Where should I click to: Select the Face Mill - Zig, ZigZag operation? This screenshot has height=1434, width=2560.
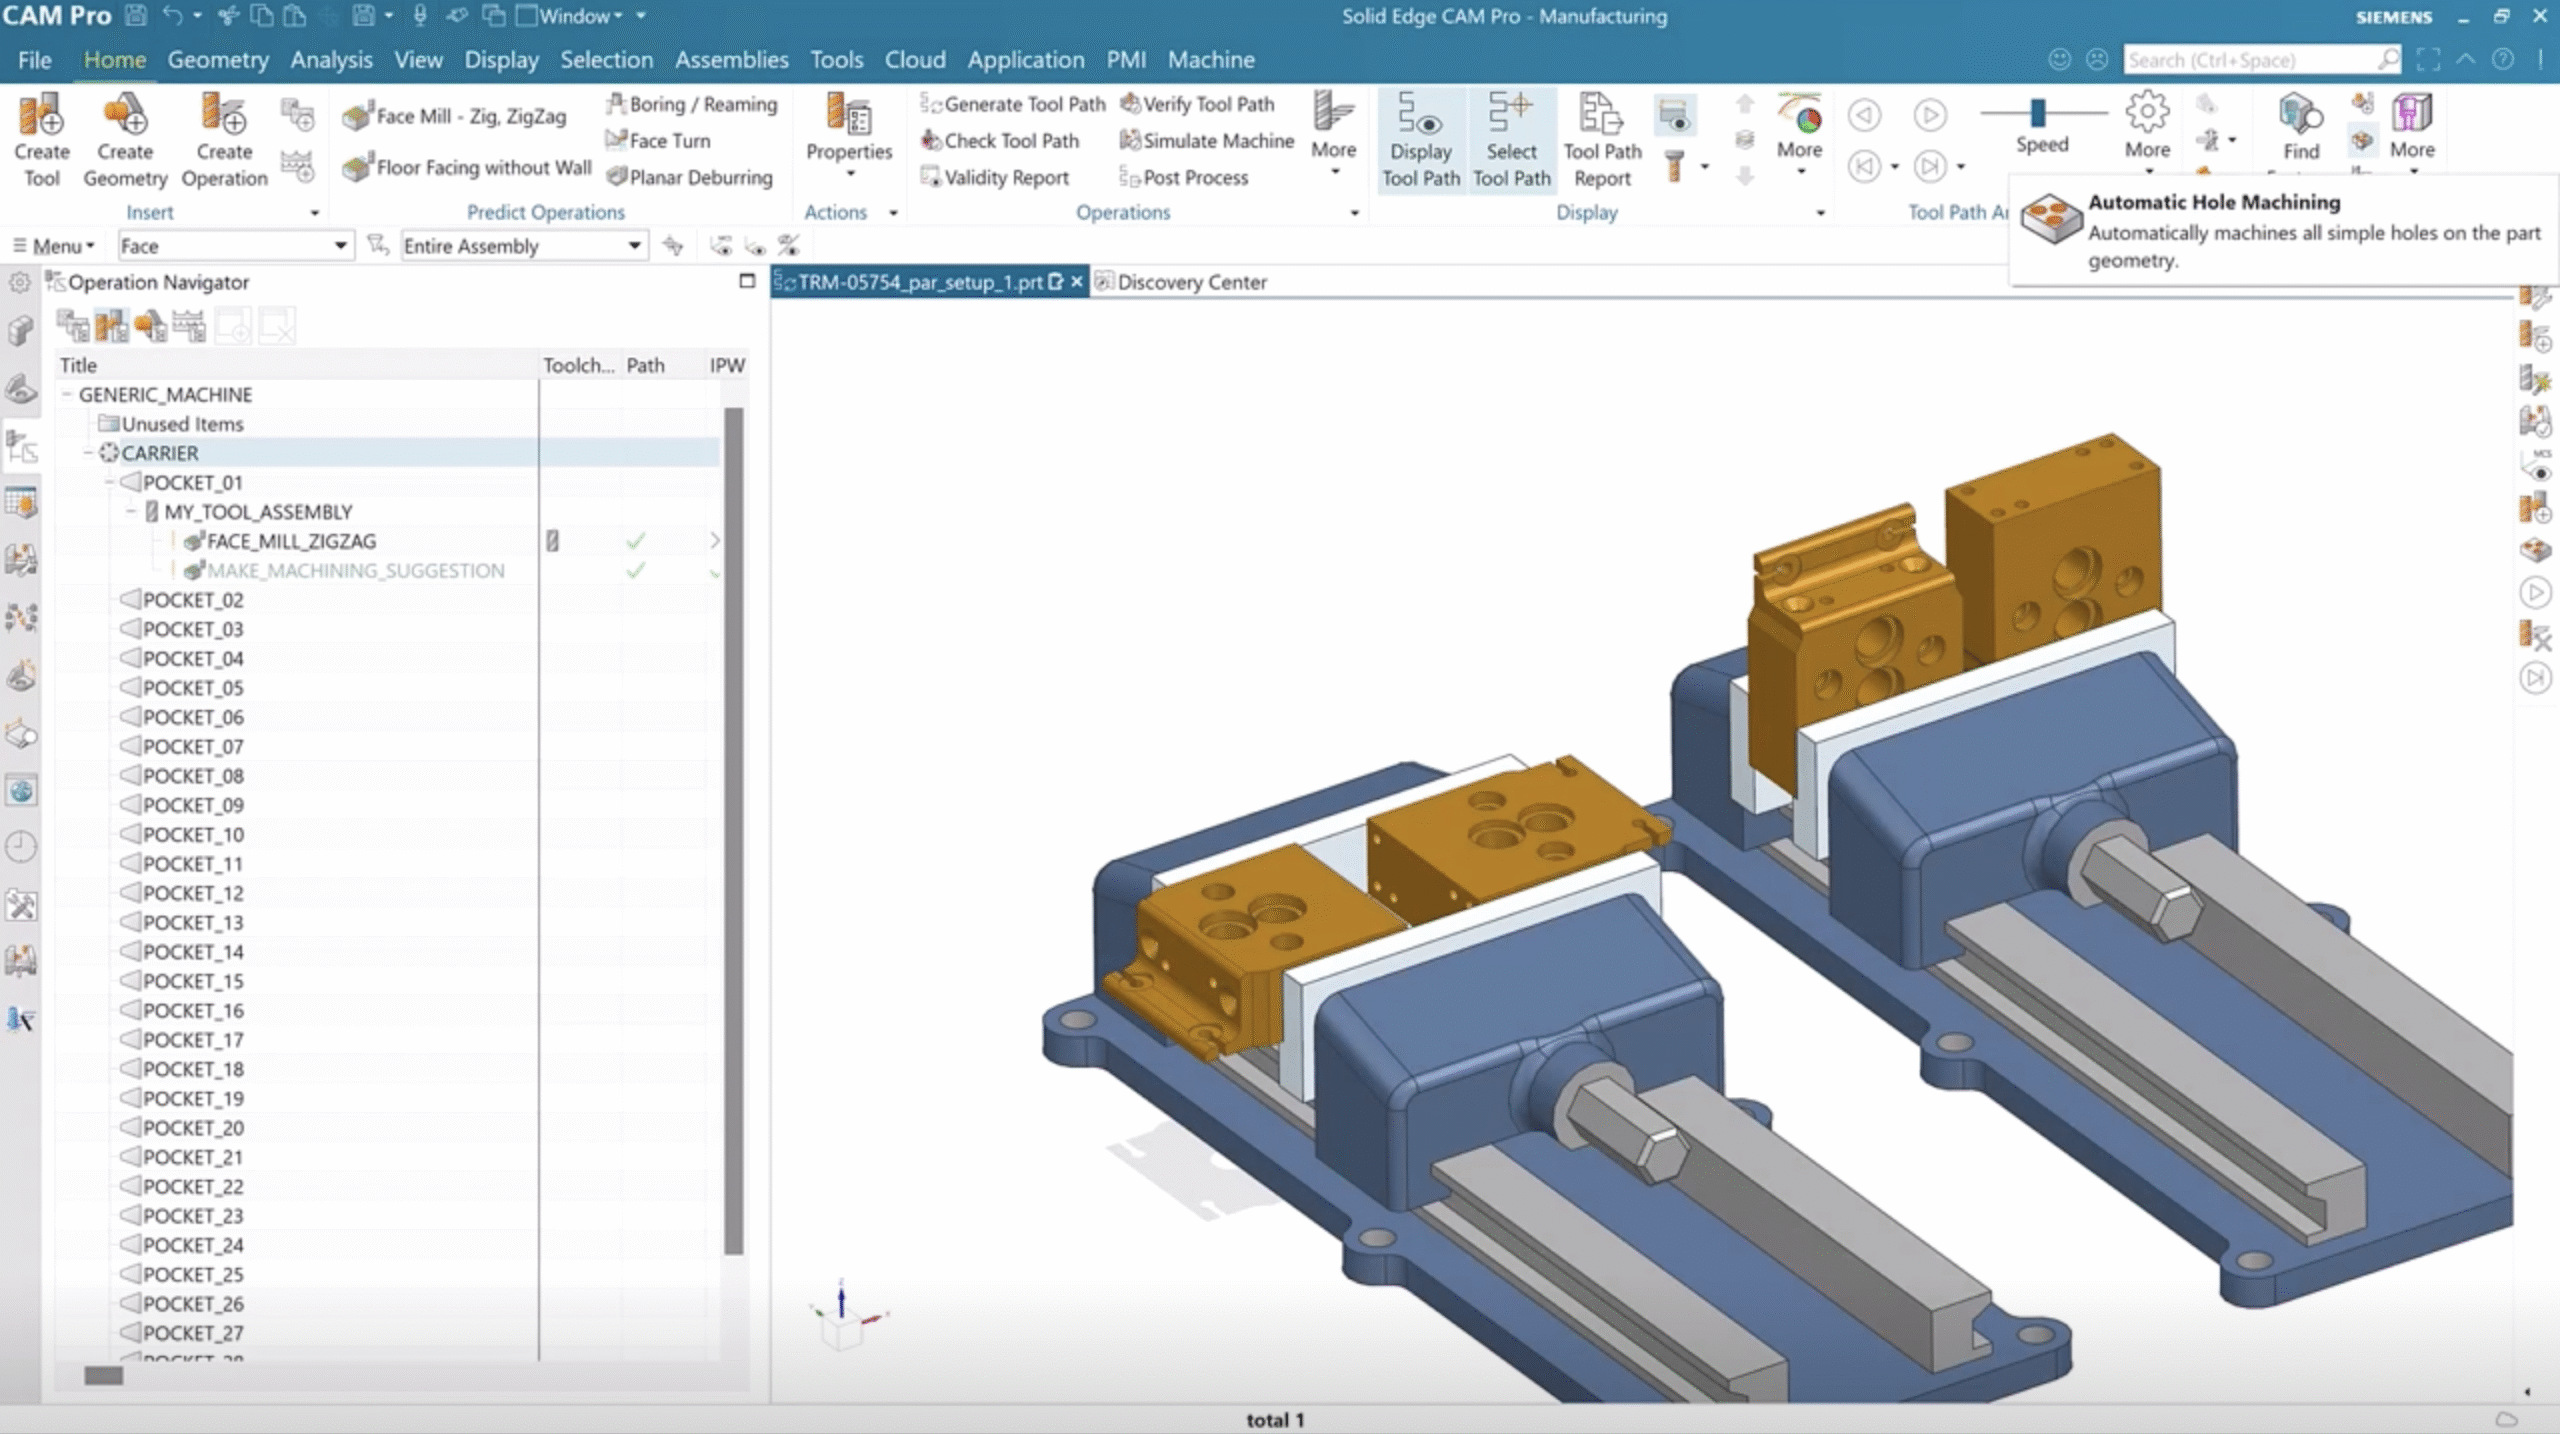pos(457,115)
